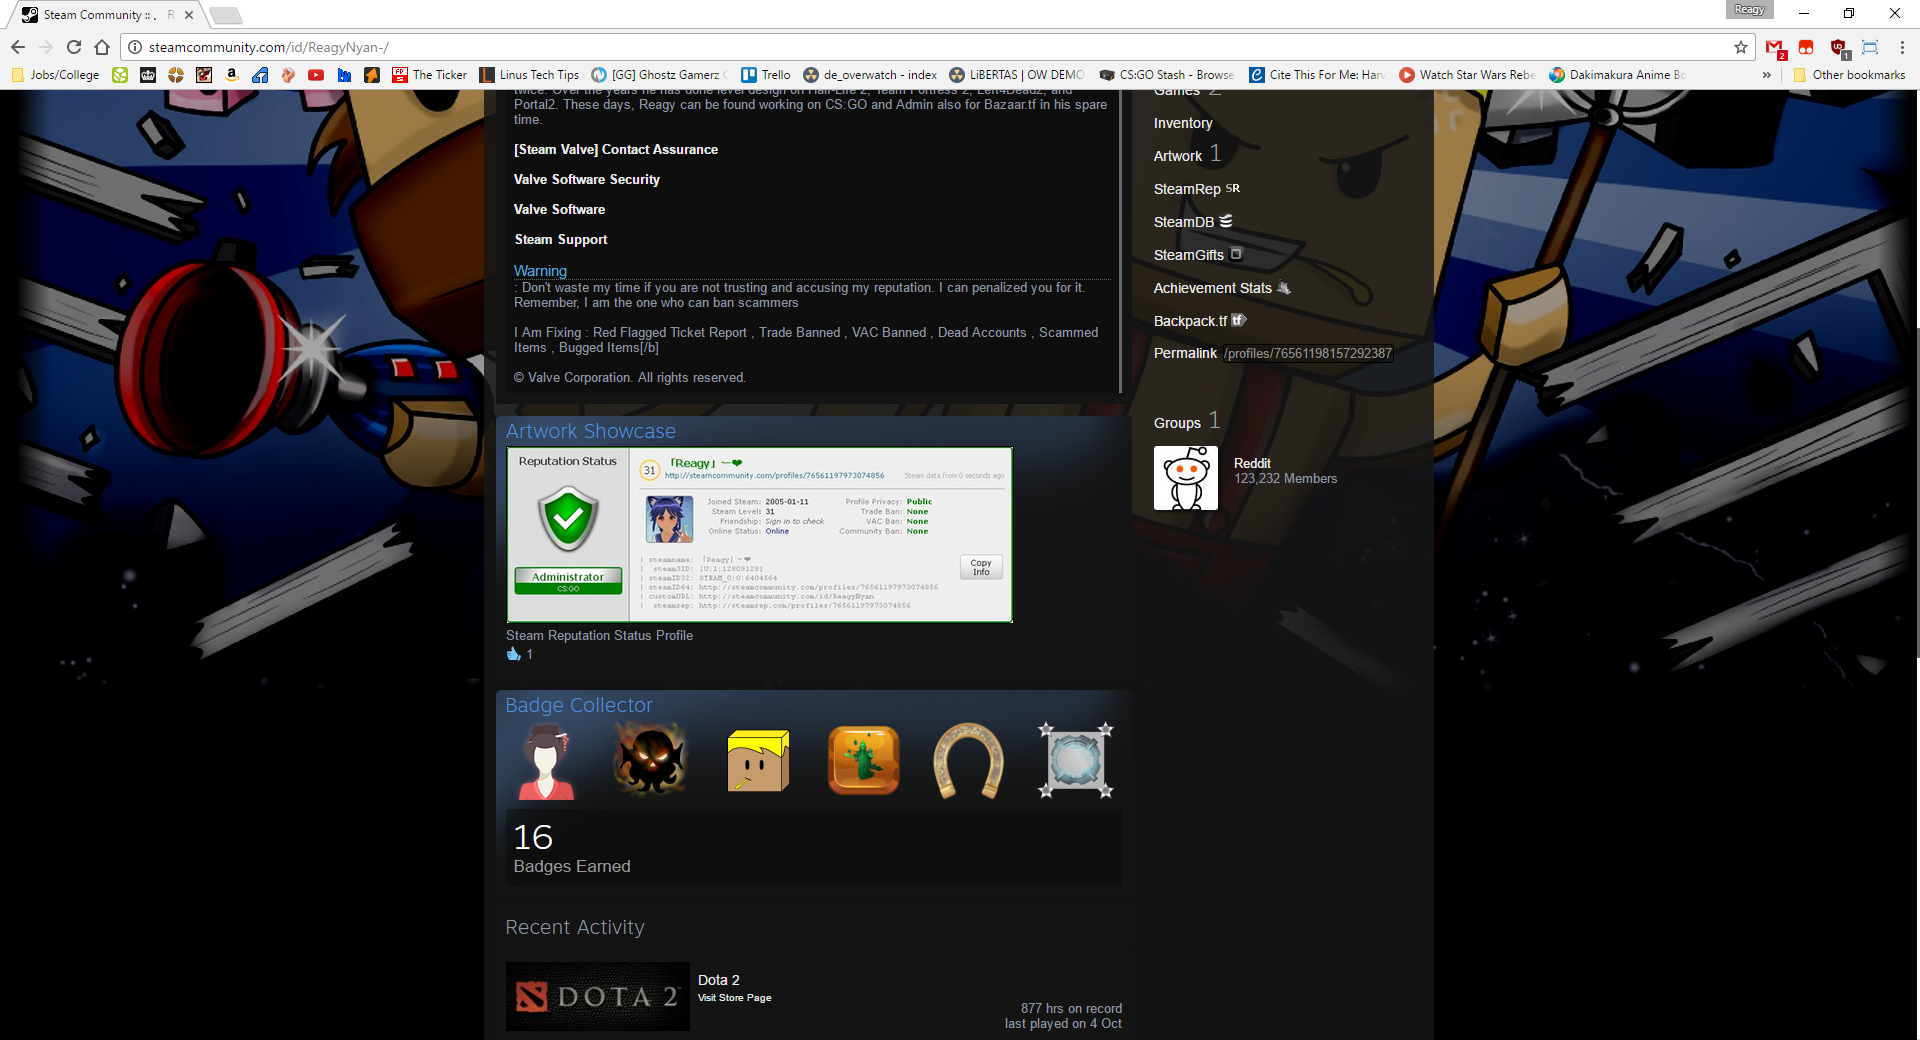Open the uBlock Origin extension icon
The image size is (1920, 1040).
coord(1838,47)
